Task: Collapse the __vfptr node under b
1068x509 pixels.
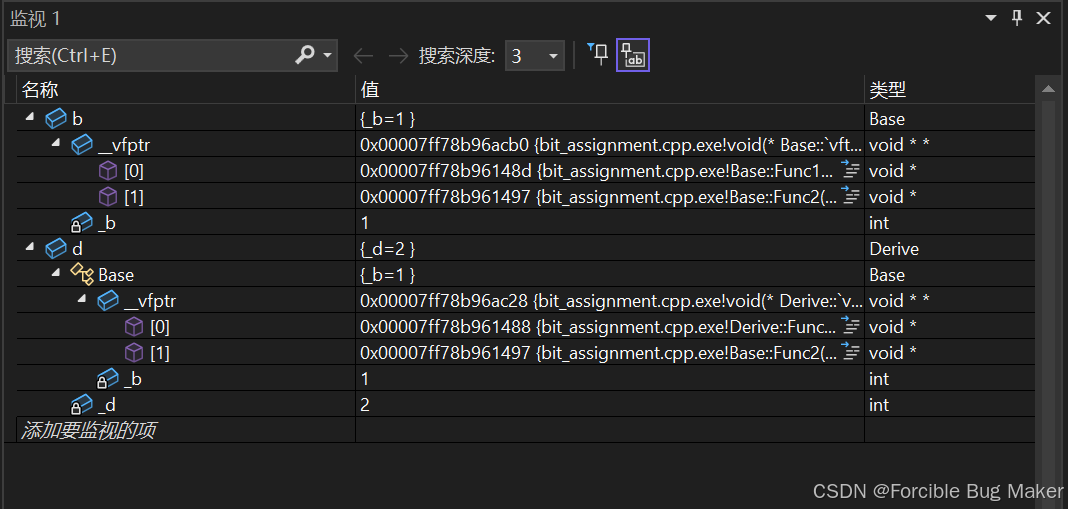Action: click(x=56, y=144)
